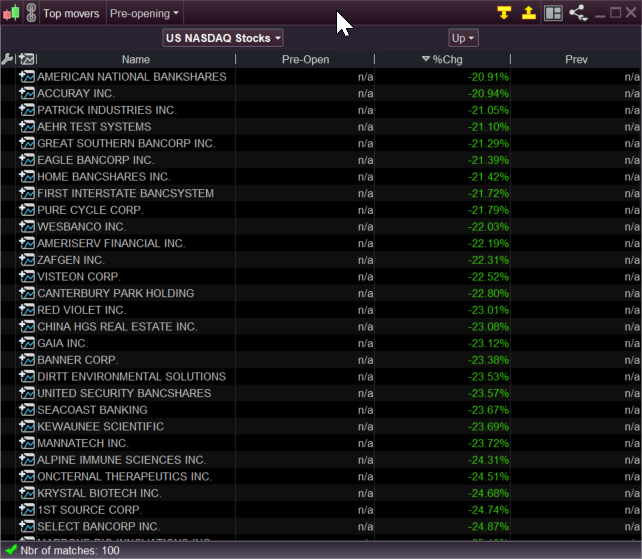The width and height of the screenshot is (642, 559).
Task: Click the green checkmark status icon
Action: click(10, 550)
